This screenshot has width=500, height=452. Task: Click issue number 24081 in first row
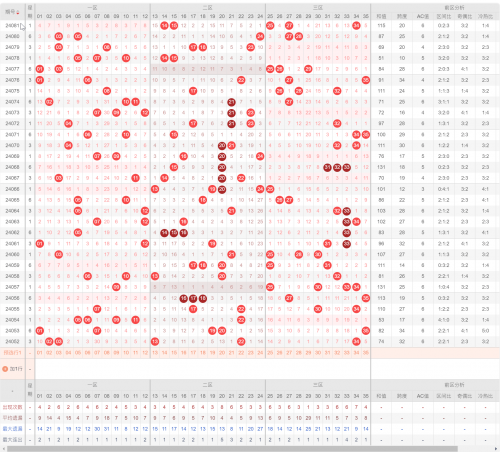point(12,25)
